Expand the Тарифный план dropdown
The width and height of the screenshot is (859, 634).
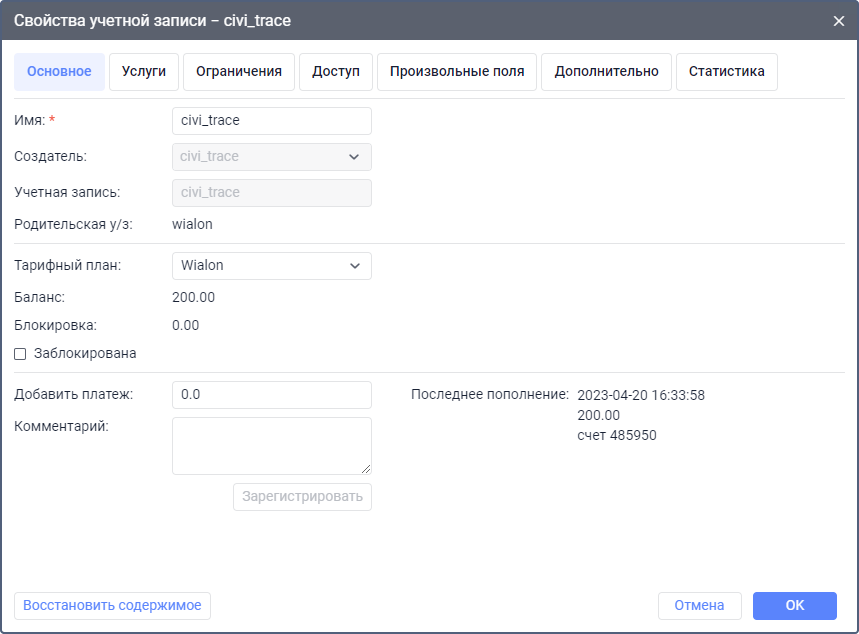click(271, 266)
